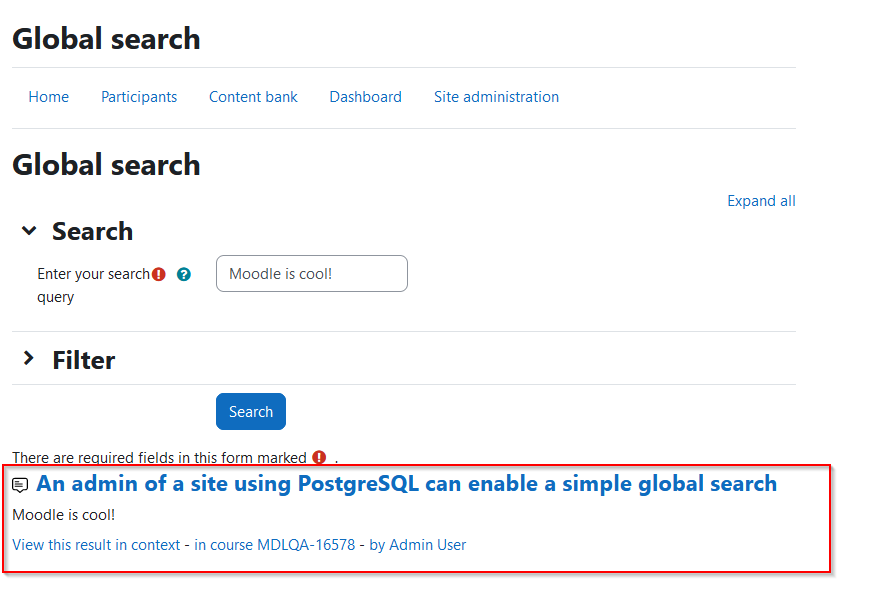Click the top Global search page title
Image resolution: width=876 pixels, height=610 pixels.
point(106,39)
